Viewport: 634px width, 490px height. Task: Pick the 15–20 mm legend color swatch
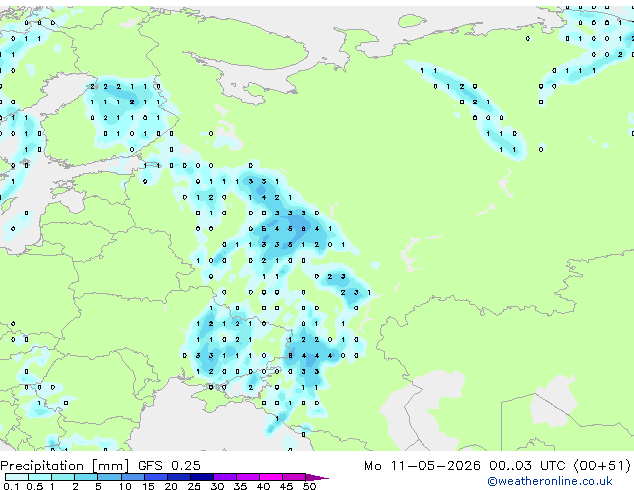point(156,477)
